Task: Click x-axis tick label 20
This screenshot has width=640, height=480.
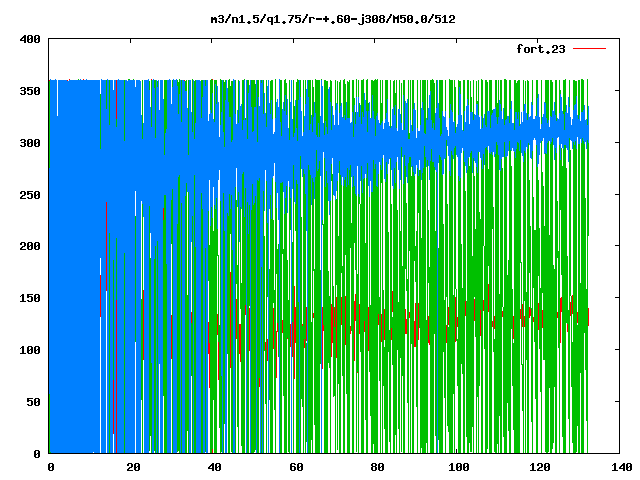Action: (x=133, y=467)
